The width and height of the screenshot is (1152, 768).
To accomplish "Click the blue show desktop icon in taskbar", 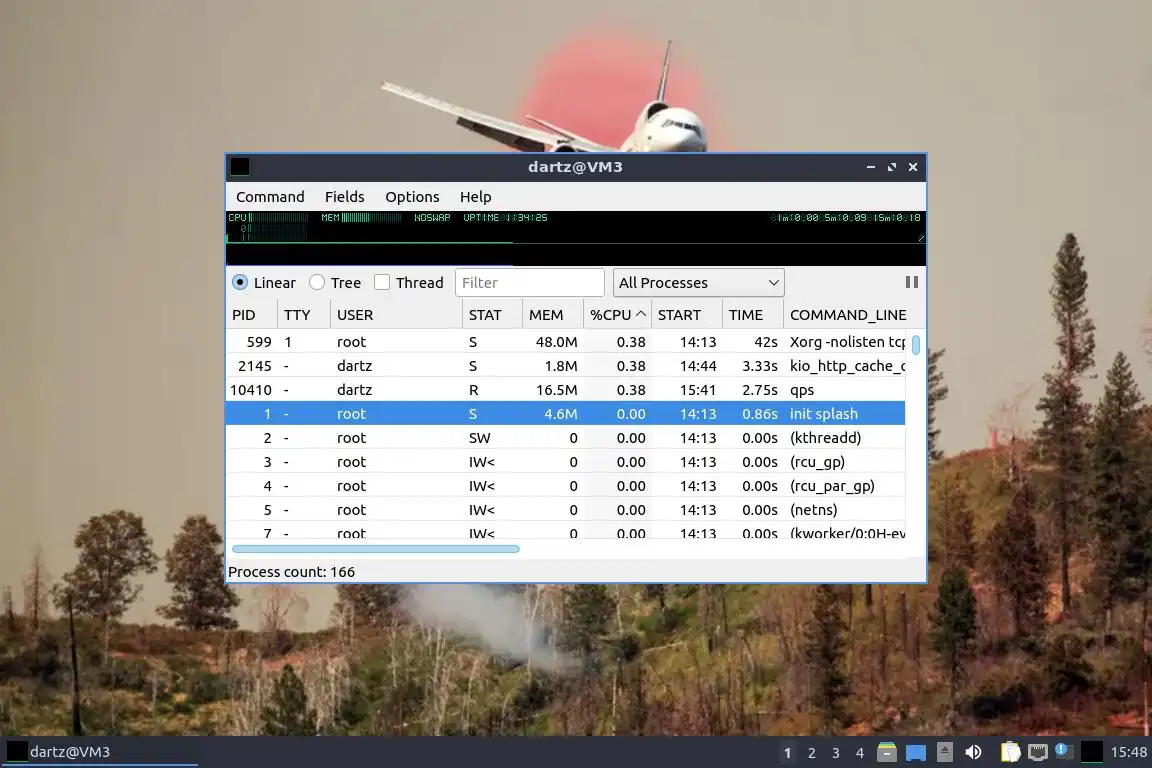I will pos(915,753).
